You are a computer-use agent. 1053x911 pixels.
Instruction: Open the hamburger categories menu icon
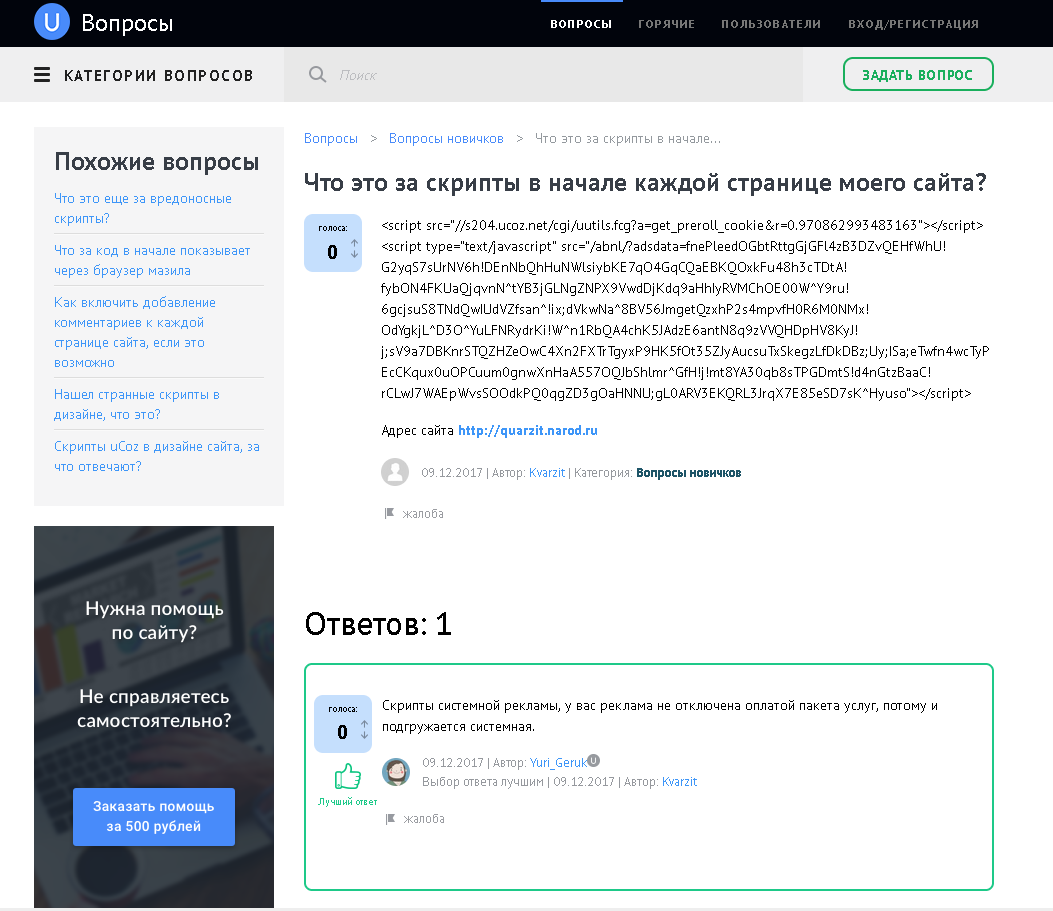coord(42,75)
